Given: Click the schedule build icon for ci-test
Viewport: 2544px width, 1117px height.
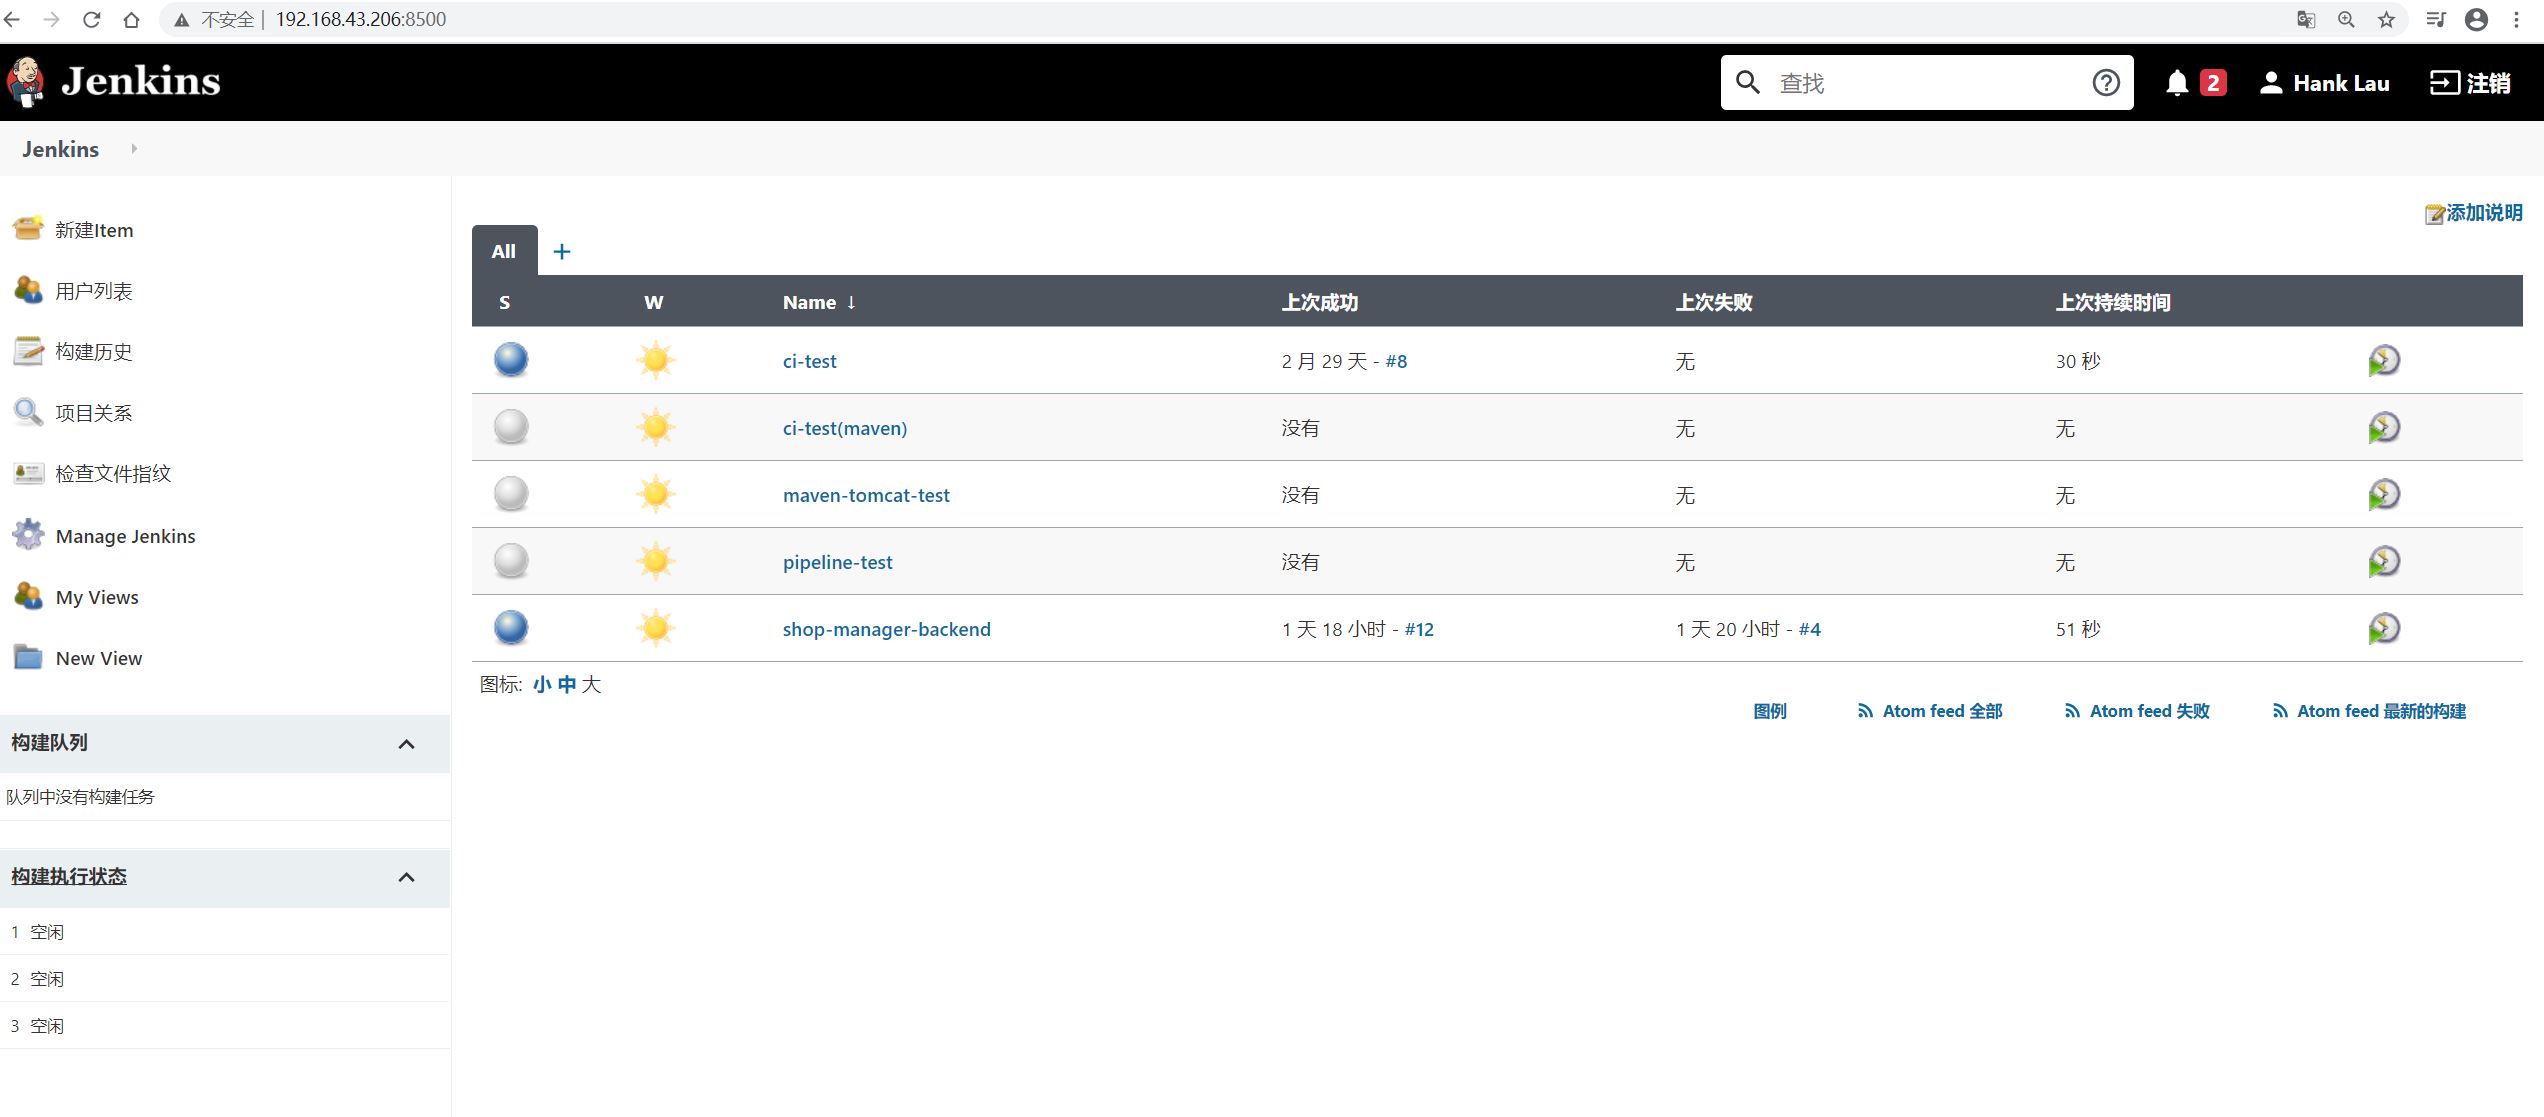Looking at the screenshot, I should click(2383, 361).
